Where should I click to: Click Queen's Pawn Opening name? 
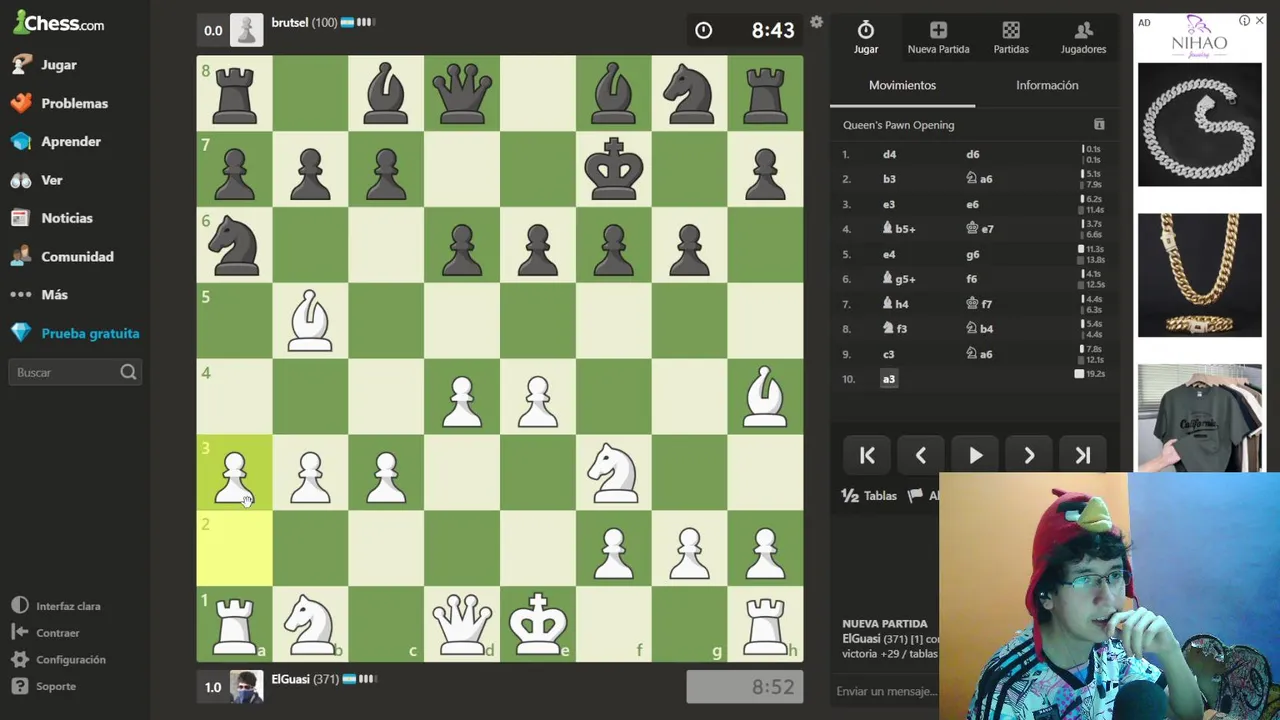898,125
